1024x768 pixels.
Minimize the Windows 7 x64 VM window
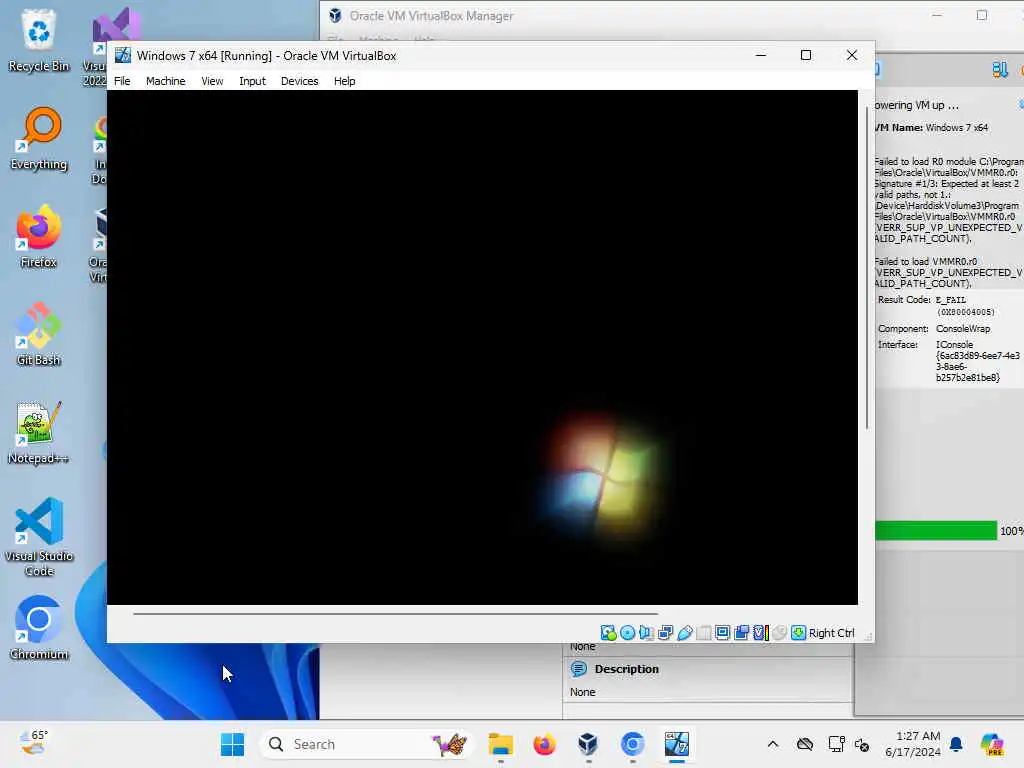click(761, 56)
